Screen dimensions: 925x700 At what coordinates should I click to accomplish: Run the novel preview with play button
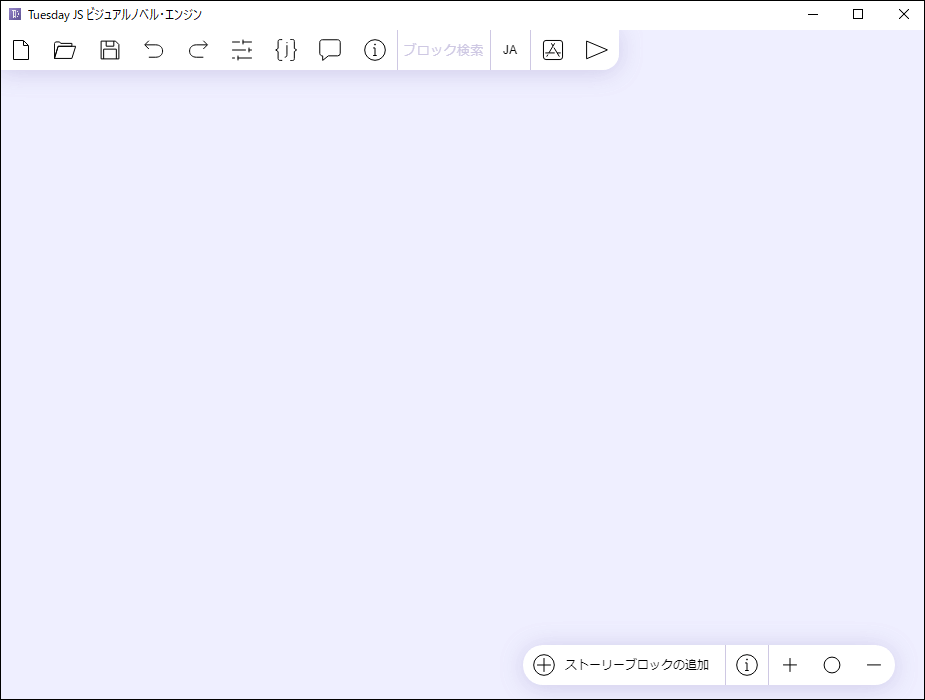pyautogui.click(x=596, y=50)
